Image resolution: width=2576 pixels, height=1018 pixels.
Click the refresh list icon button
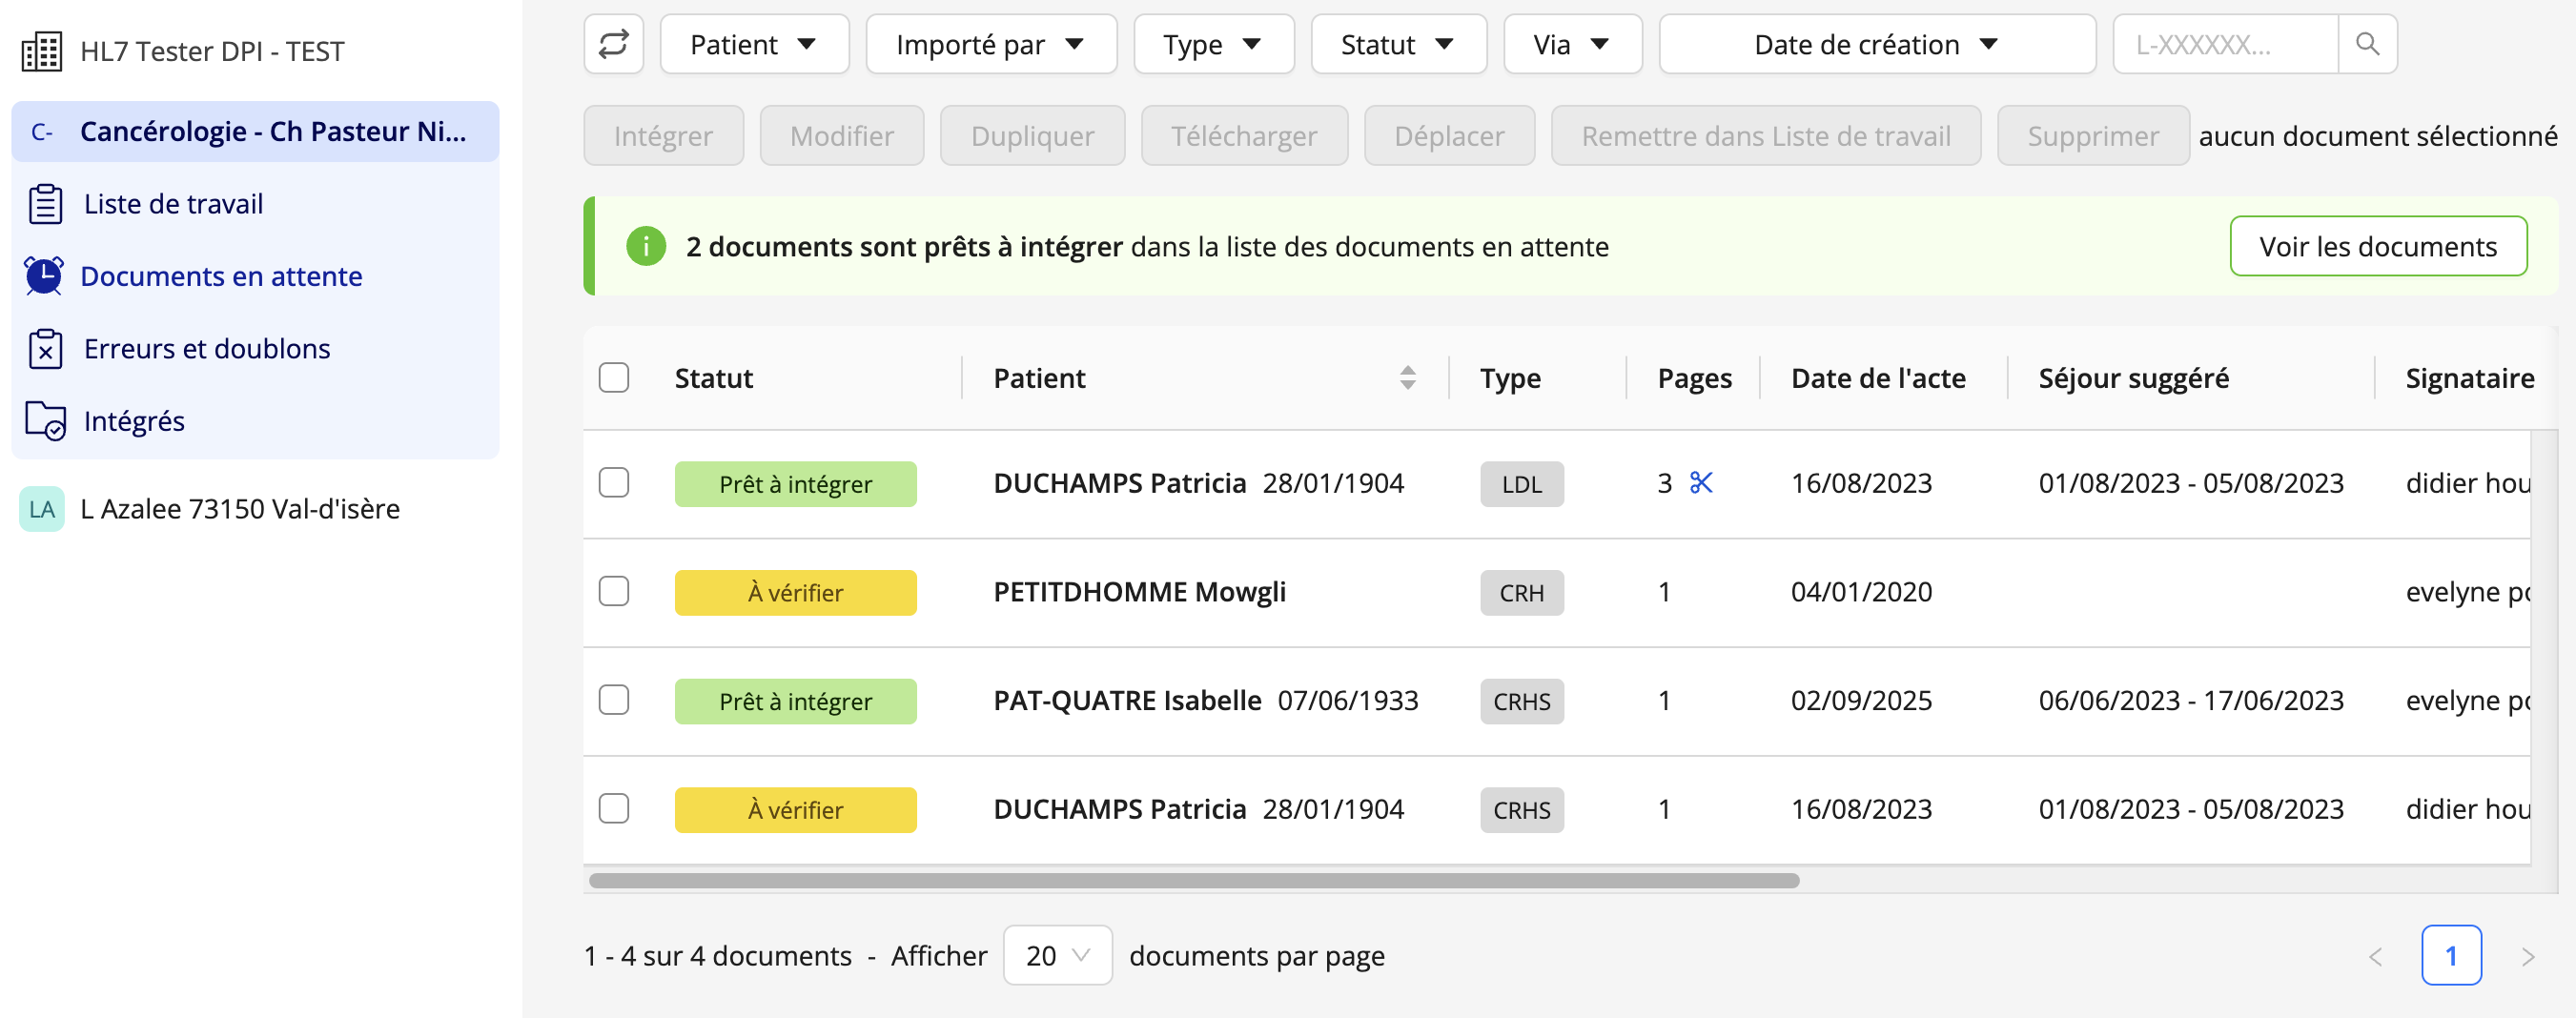click(x=613, y=44)
